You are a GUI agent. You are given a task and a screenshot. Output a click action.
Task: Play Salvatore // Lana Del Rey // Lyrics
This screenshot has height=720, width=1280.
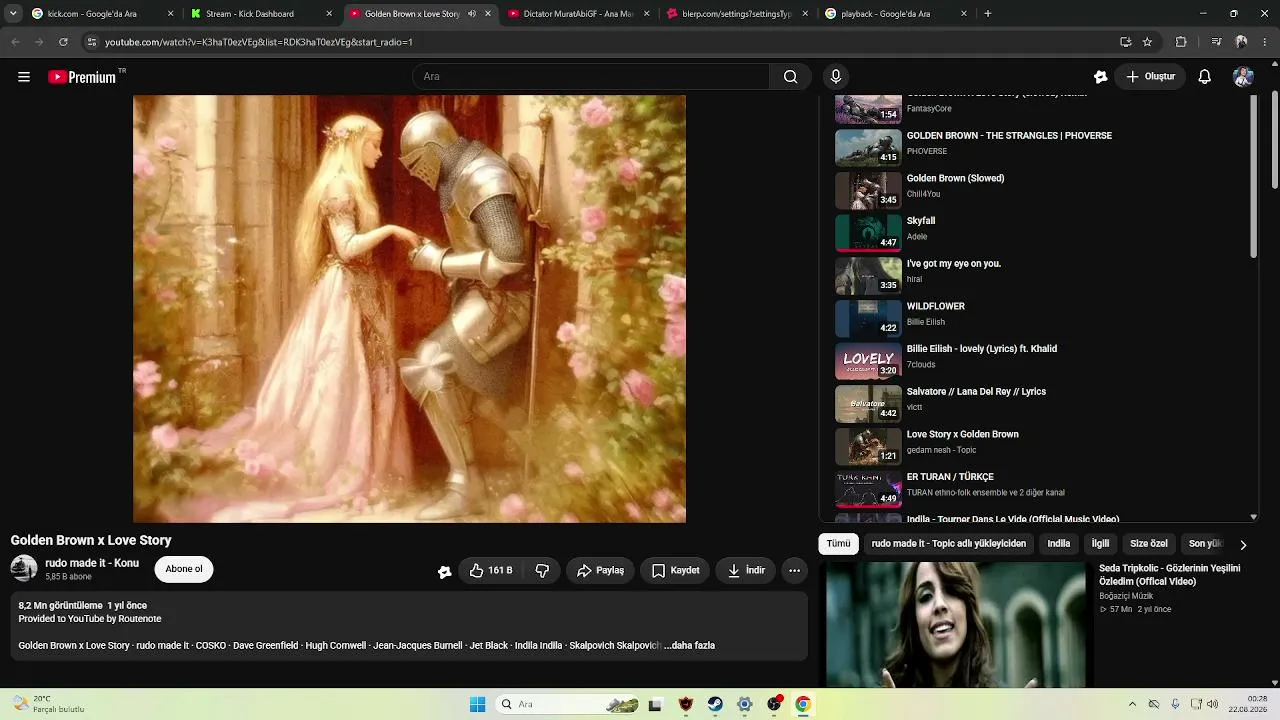point(1042,404)
